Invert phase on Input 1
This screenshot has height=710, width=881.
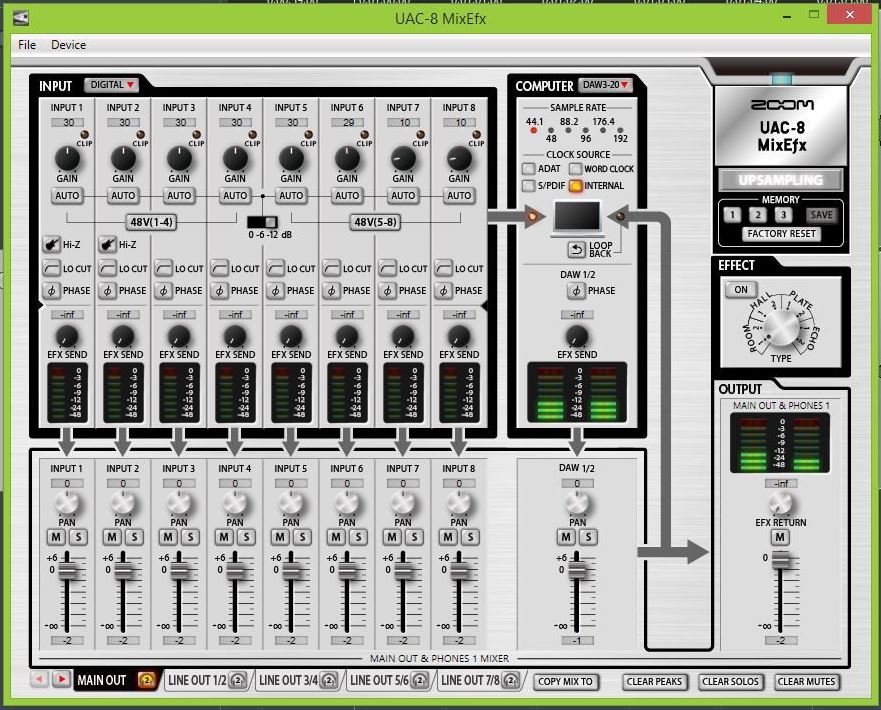click(x=52, y=290)
